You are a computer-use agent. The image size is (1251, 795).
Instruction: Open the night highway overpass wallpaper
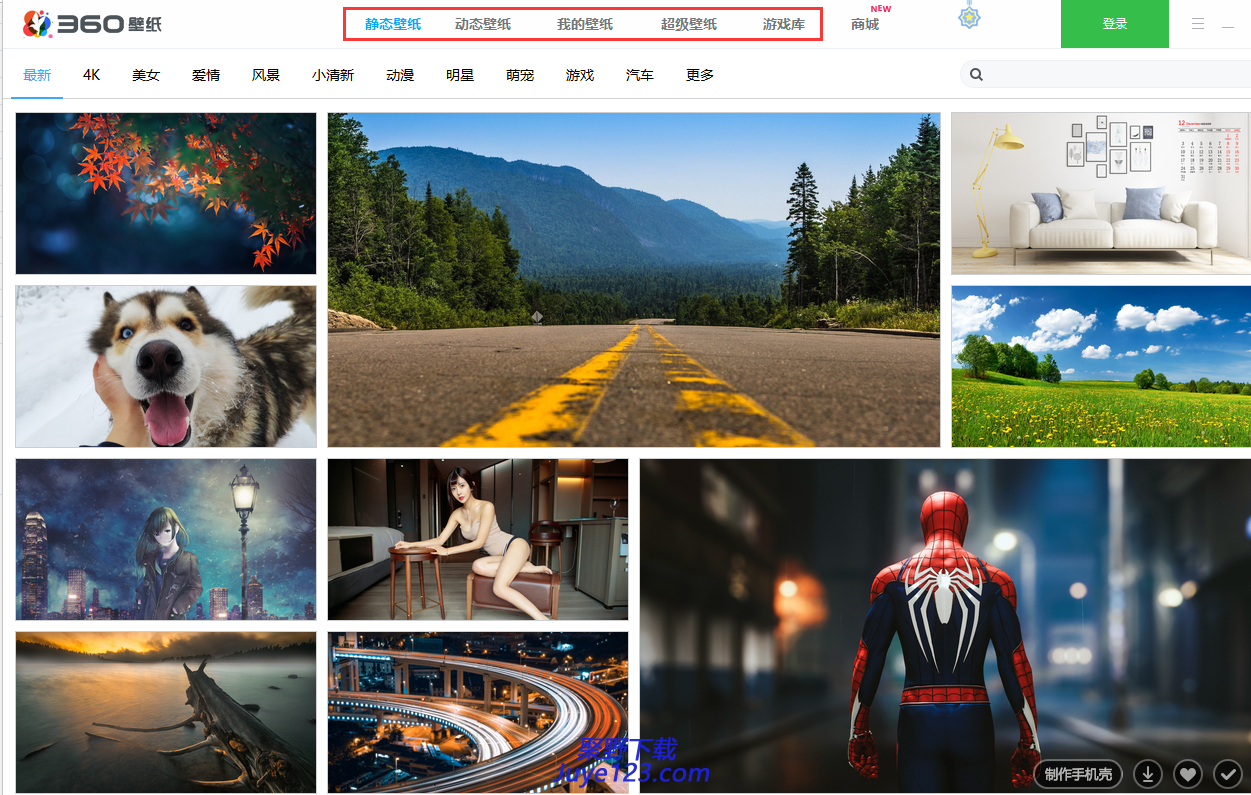pos(478,712)
